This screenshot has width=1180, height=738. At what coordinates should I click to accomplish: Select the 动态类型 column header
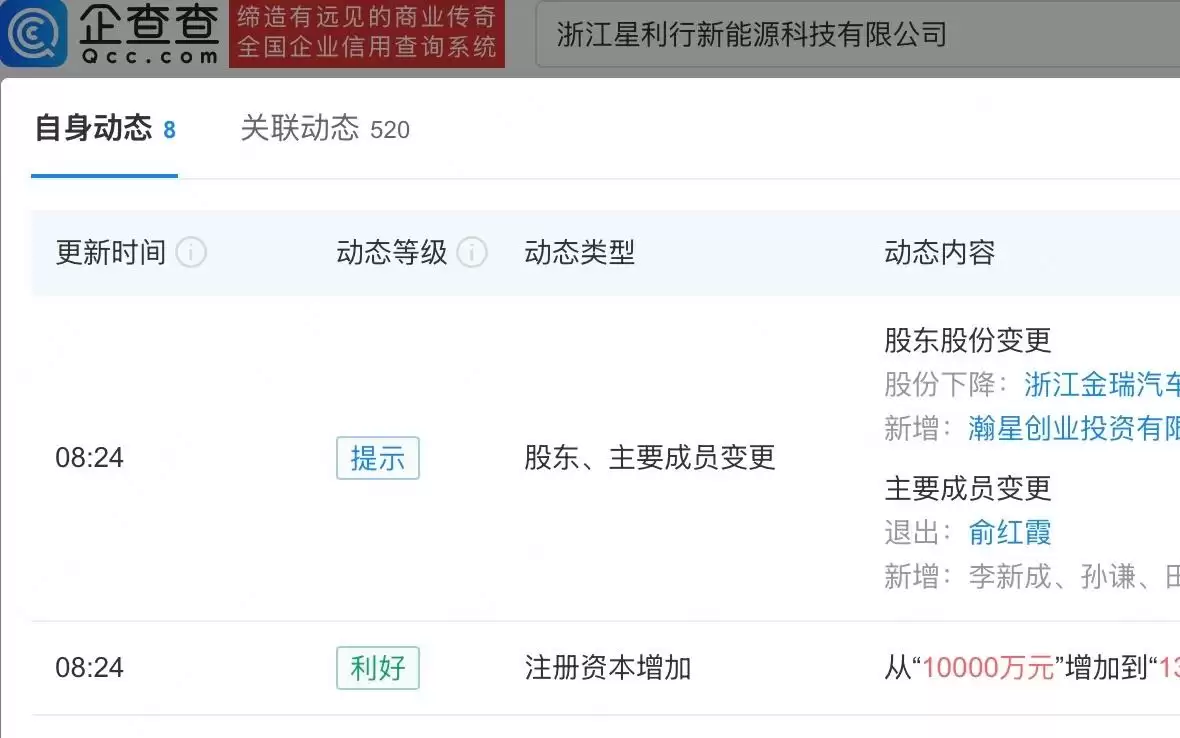579,252
